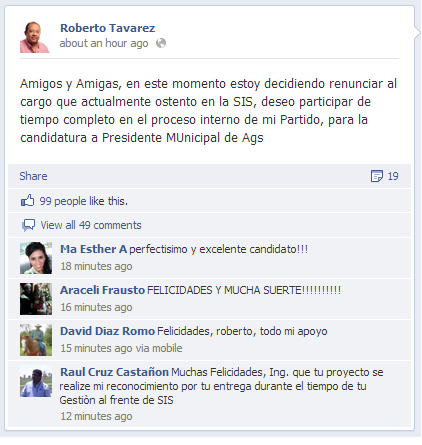The height and width of the screenshot is (445, 422).
Task: Open Araceli Frausto's avatar photo
Action: click(x=36, y=299)
